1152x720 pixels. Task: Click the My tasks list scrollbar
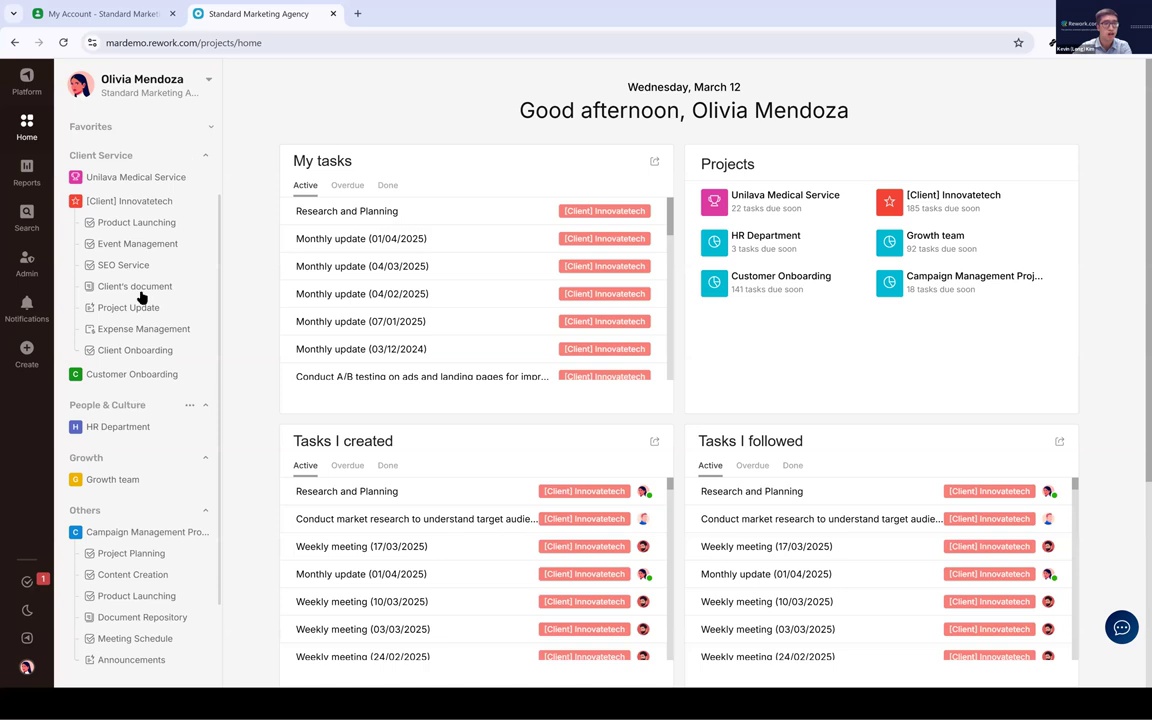click(670, 217)
